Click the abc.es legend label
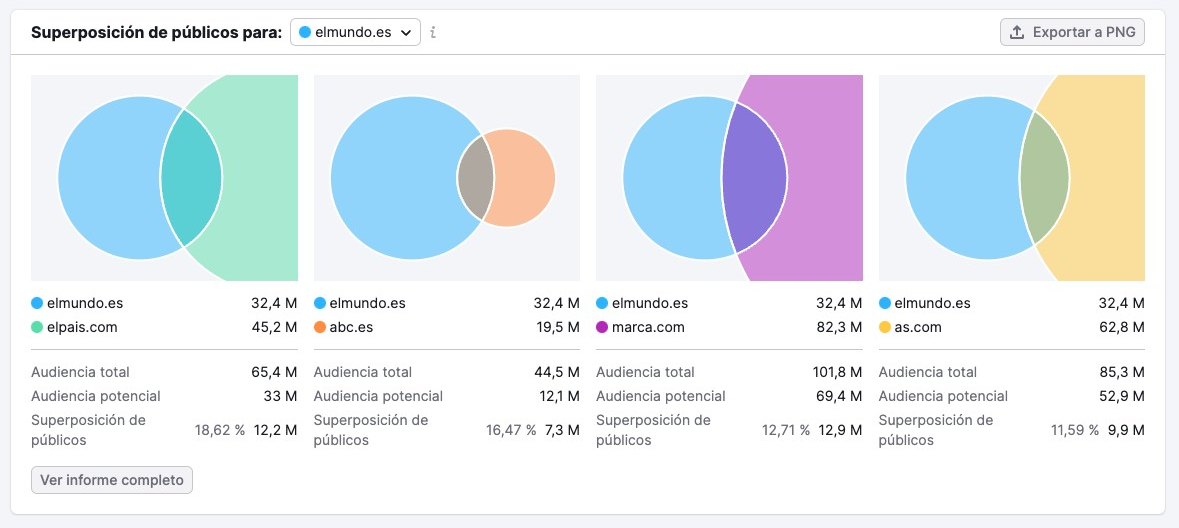This screenshot has height=528, width=1179. 354,327
